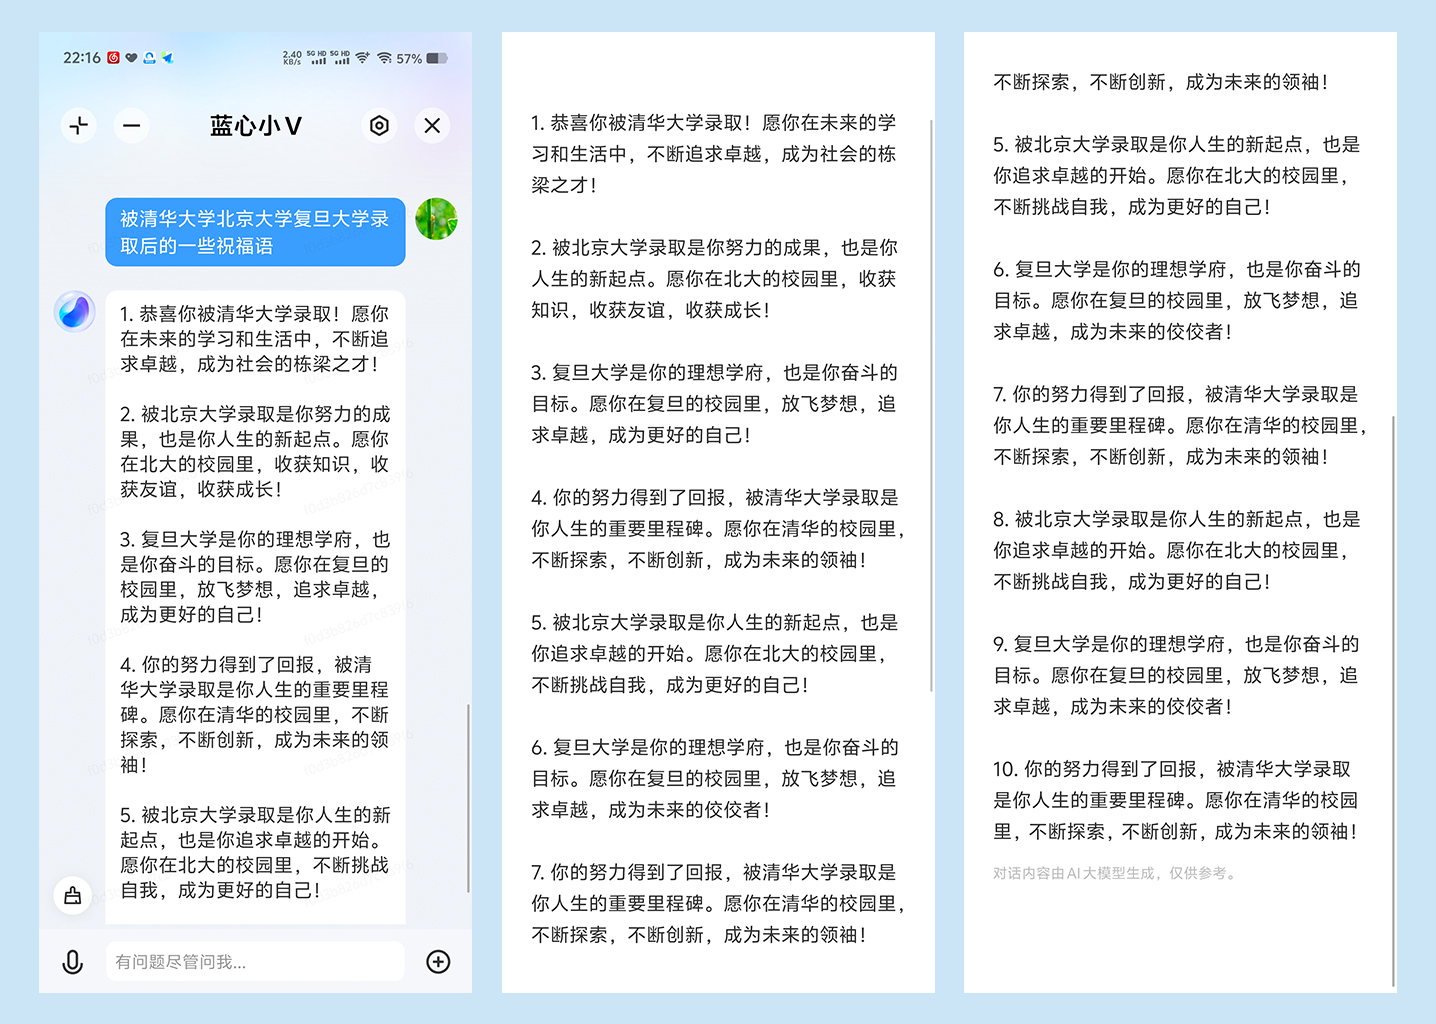
Task: Tap item 7 你的努力得到了回报 in middle panel
Action: coord(717,903)
